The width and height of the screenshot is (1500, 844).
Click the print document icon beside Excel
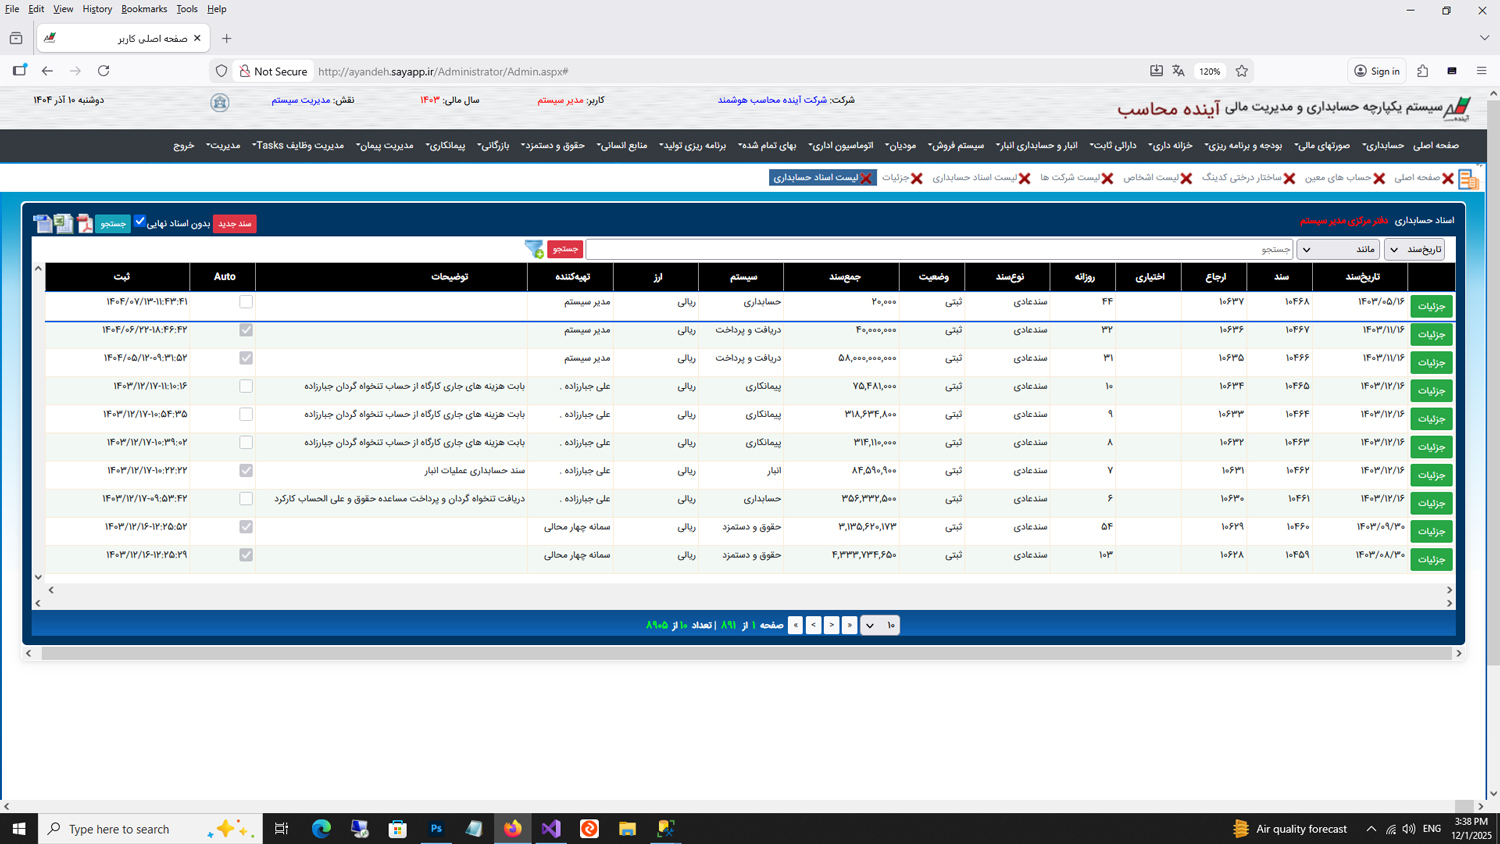click(x=42, y=223)
